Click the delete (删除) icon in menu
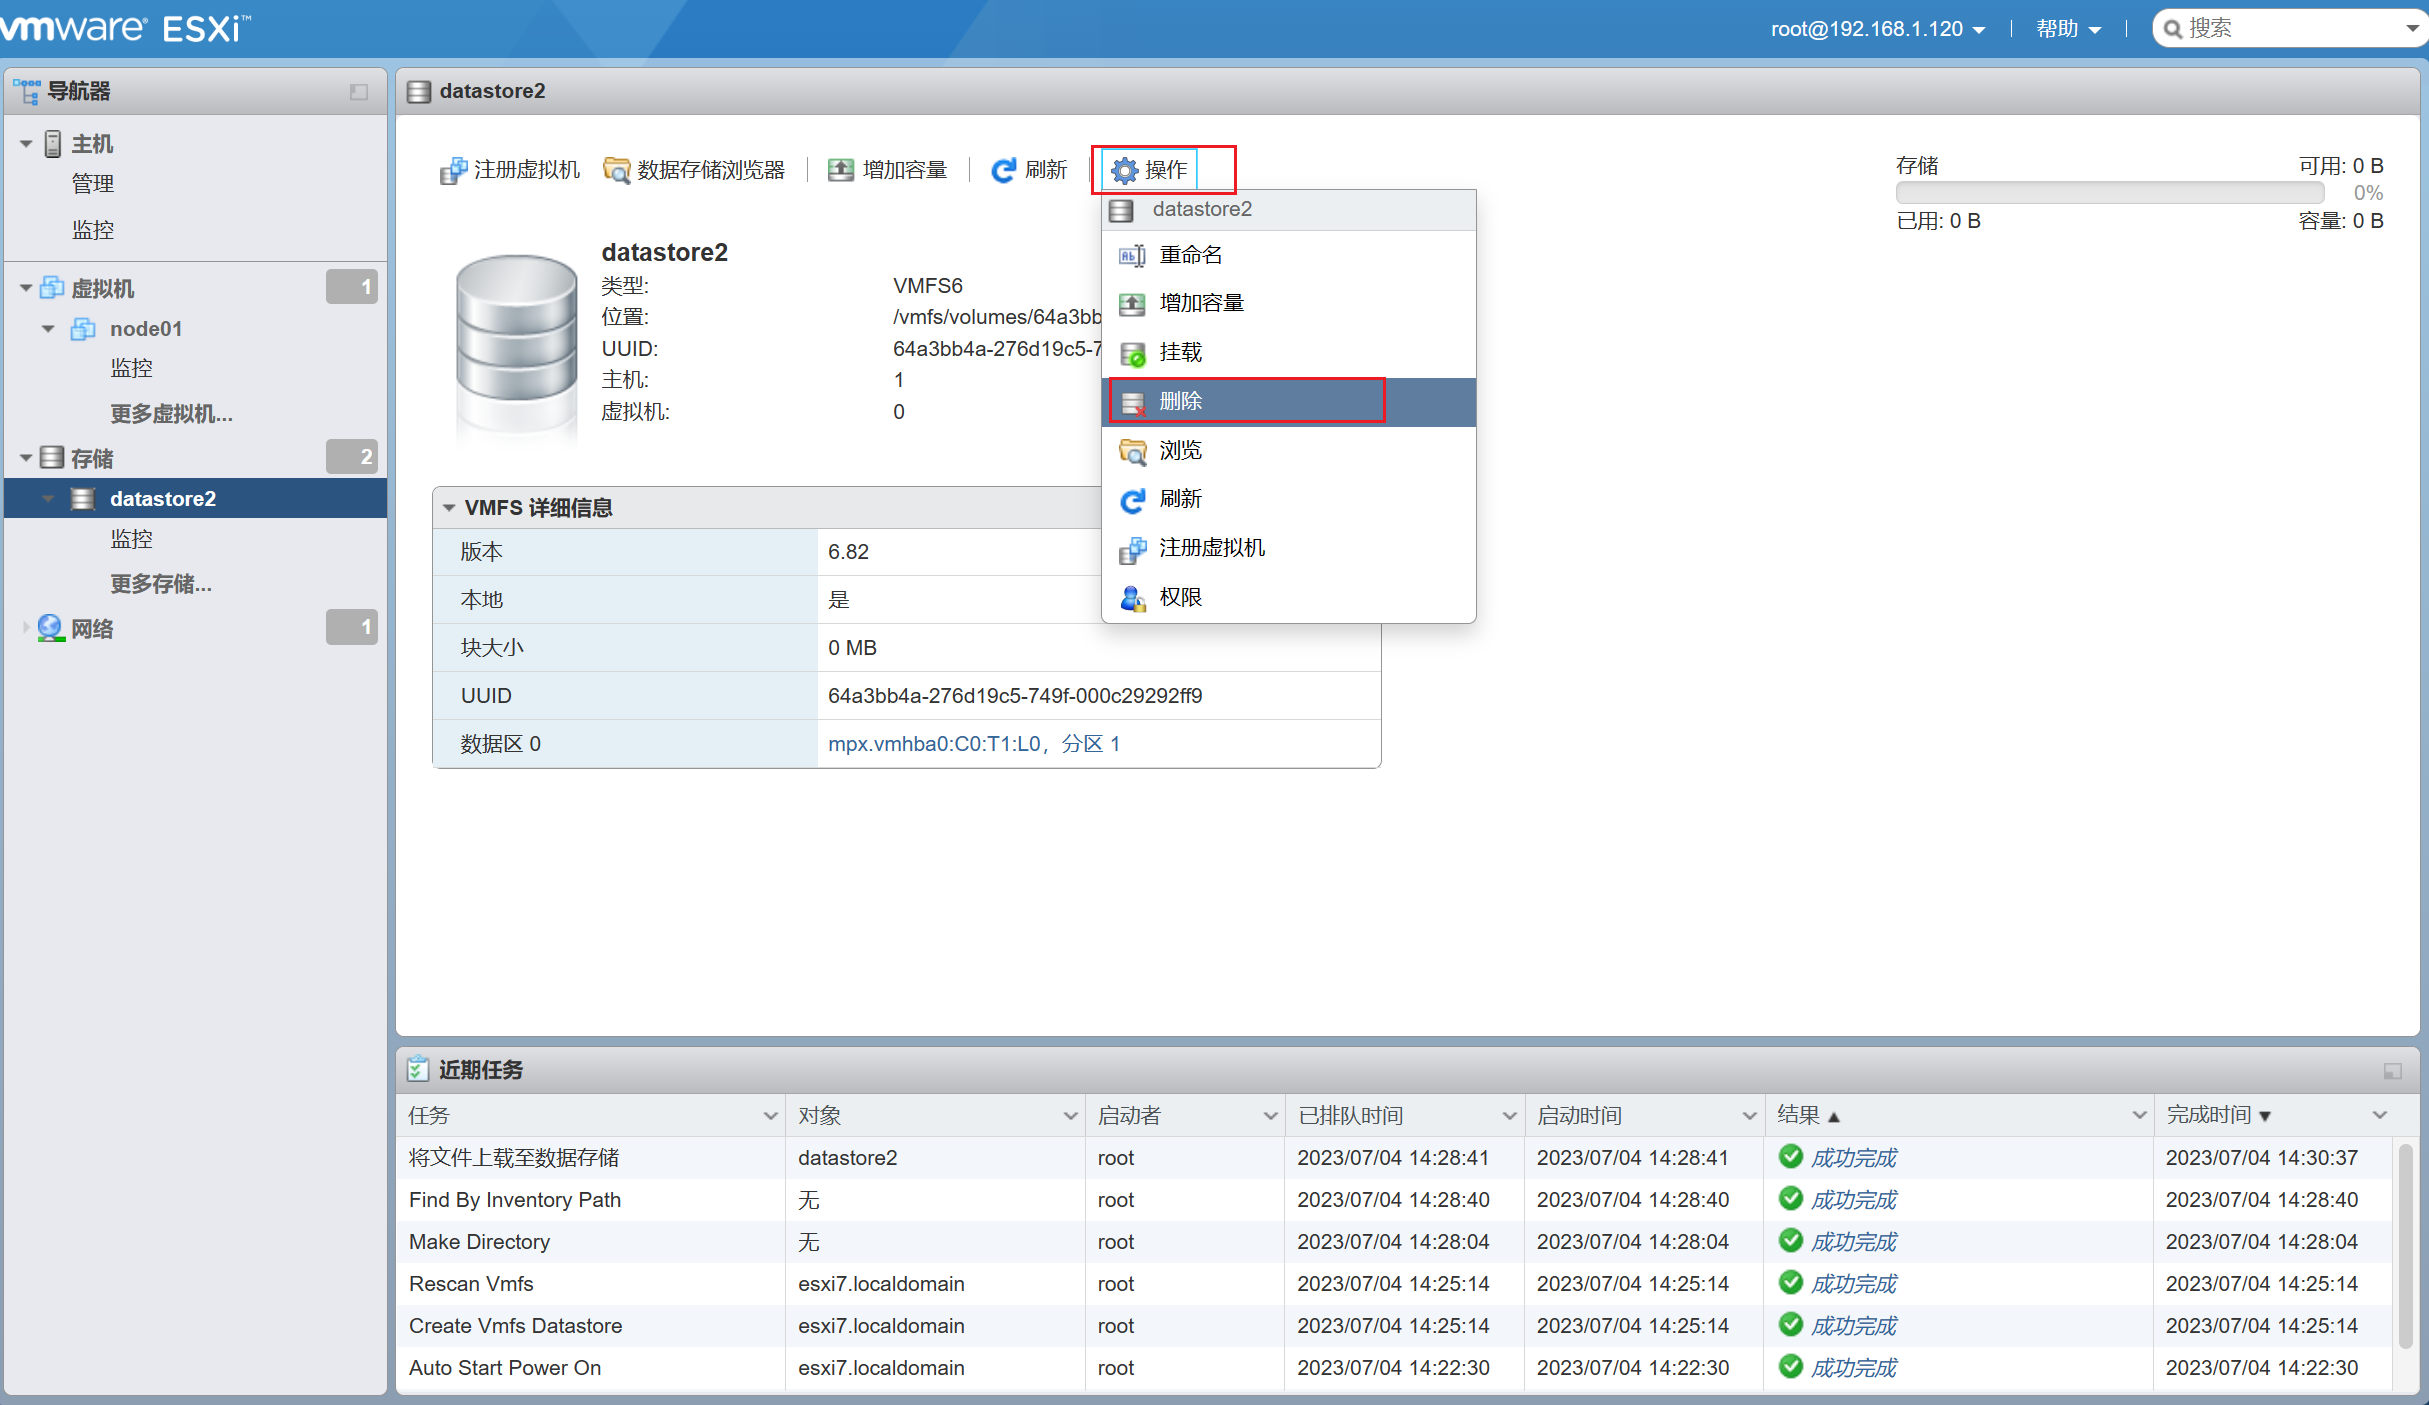This screenshot has height=1405, width=2429. (x=1132, y=402)
